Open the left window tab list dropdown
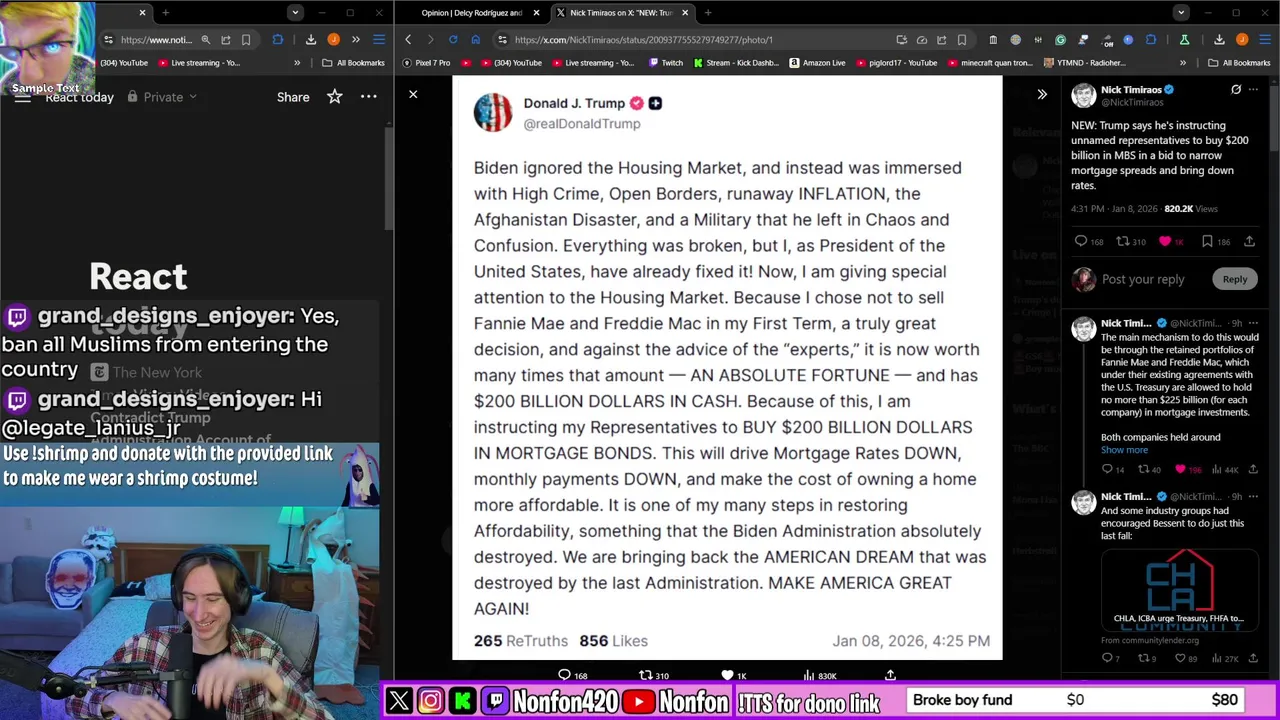Viewport: 1280px width, 720px height. click(x=295, y=13)
